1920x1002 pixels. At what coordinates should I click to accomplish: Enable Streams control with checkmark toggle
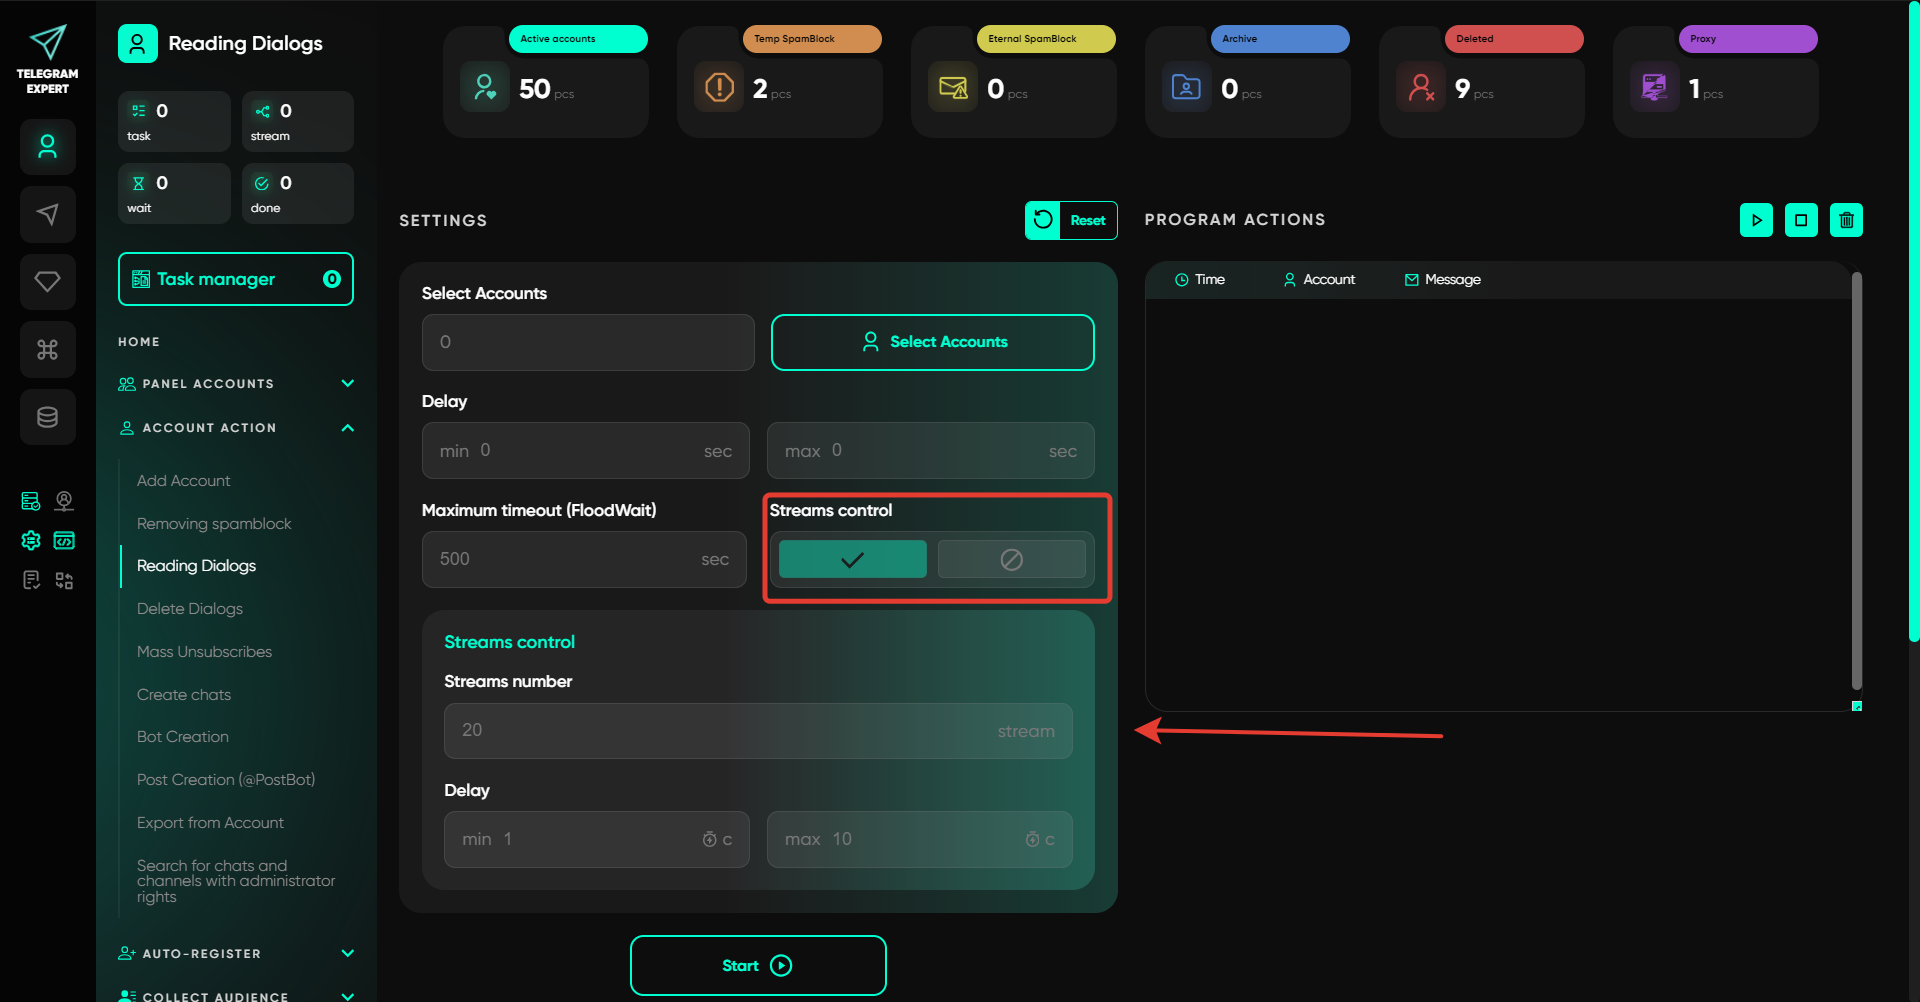pyautogui.click(x=852, y=559)
